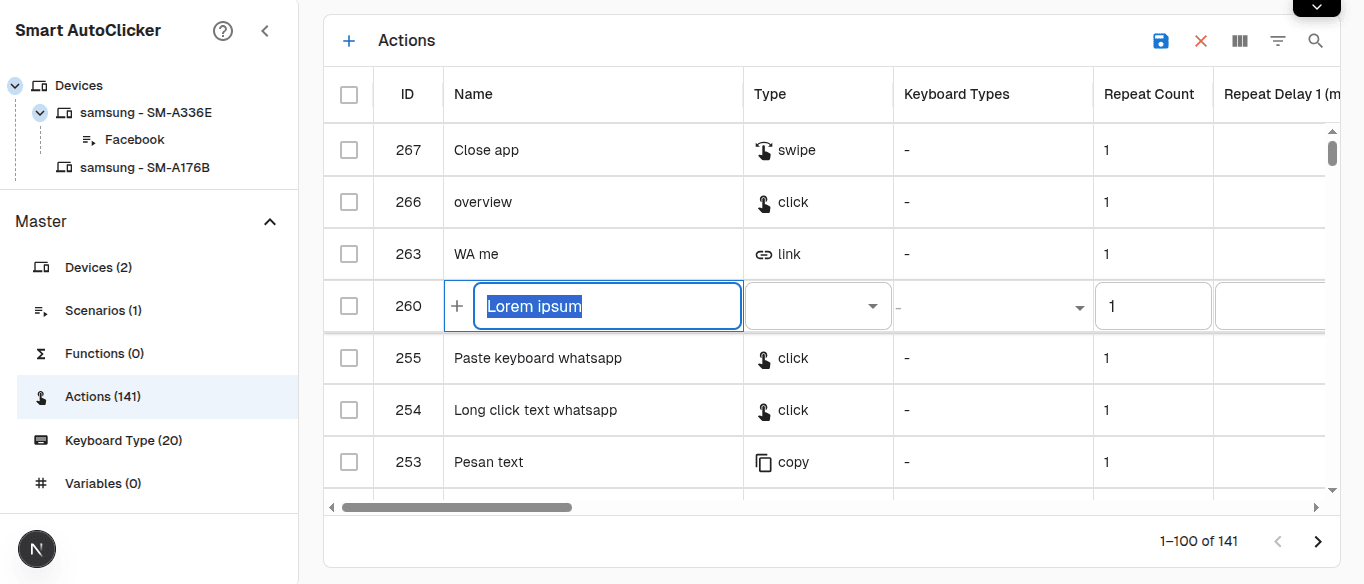Check the box for row 267
Image resolution: width=1364 pixels, height=584 pixels.
[x=349, y=150]
